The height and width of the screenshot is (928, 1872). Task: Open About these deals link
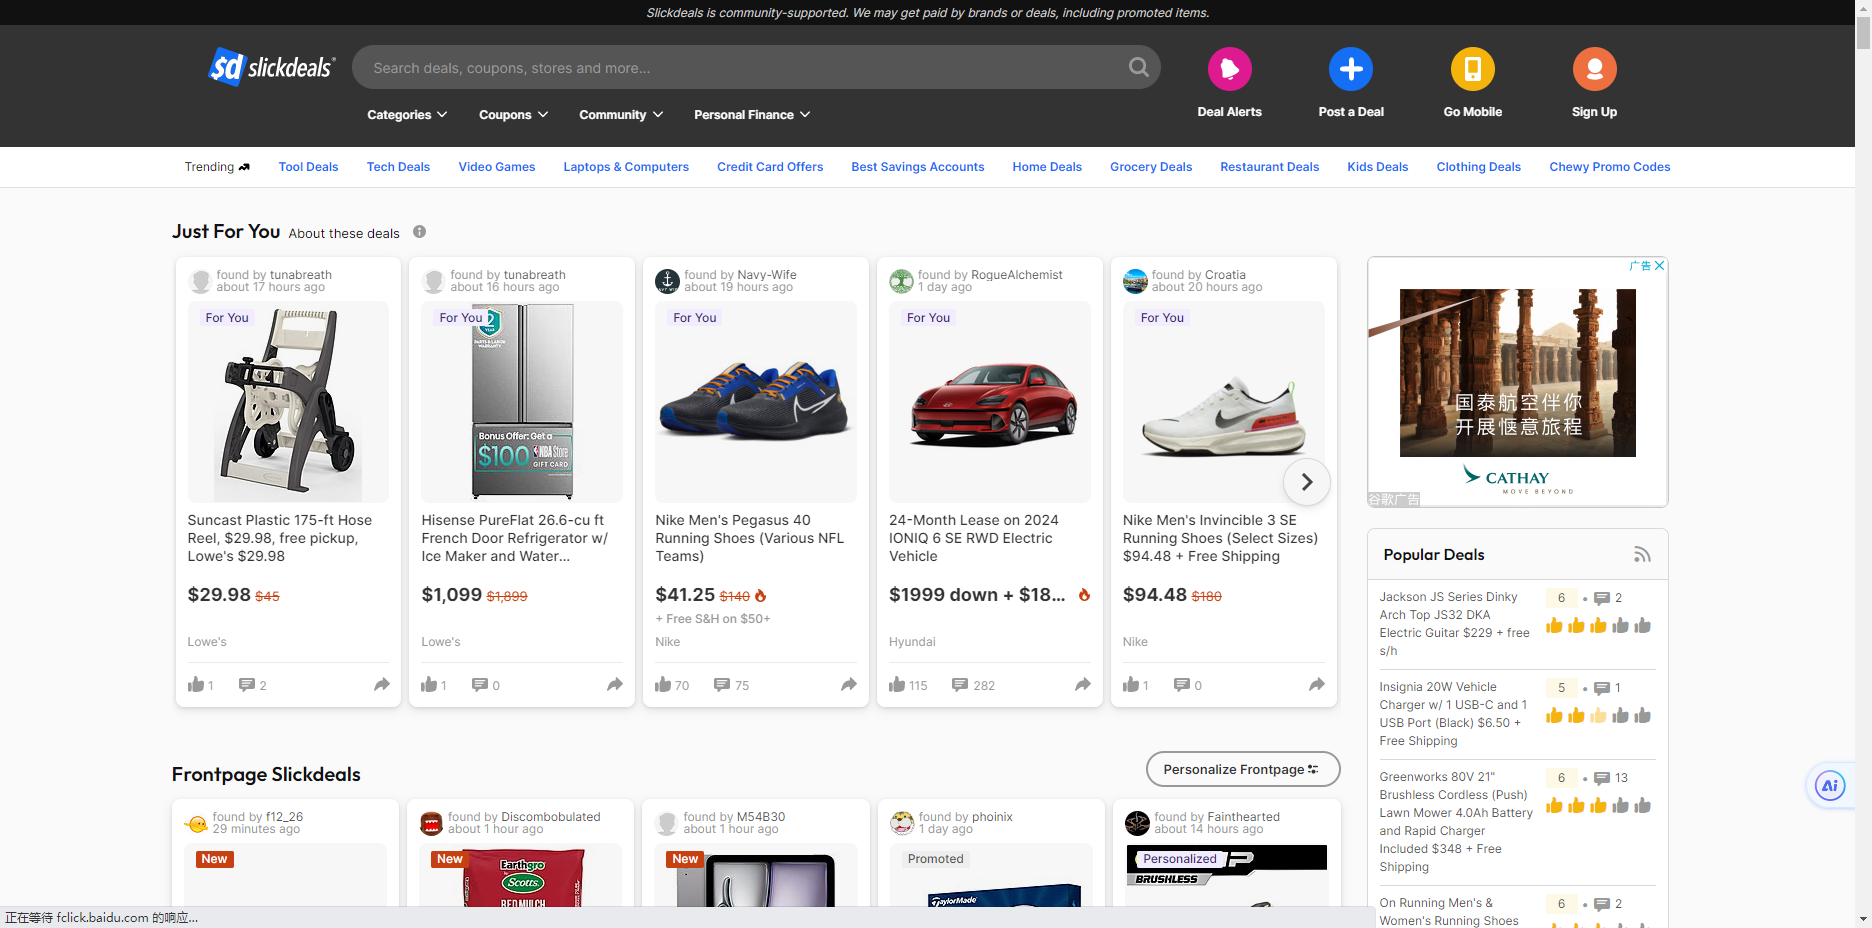344,233
